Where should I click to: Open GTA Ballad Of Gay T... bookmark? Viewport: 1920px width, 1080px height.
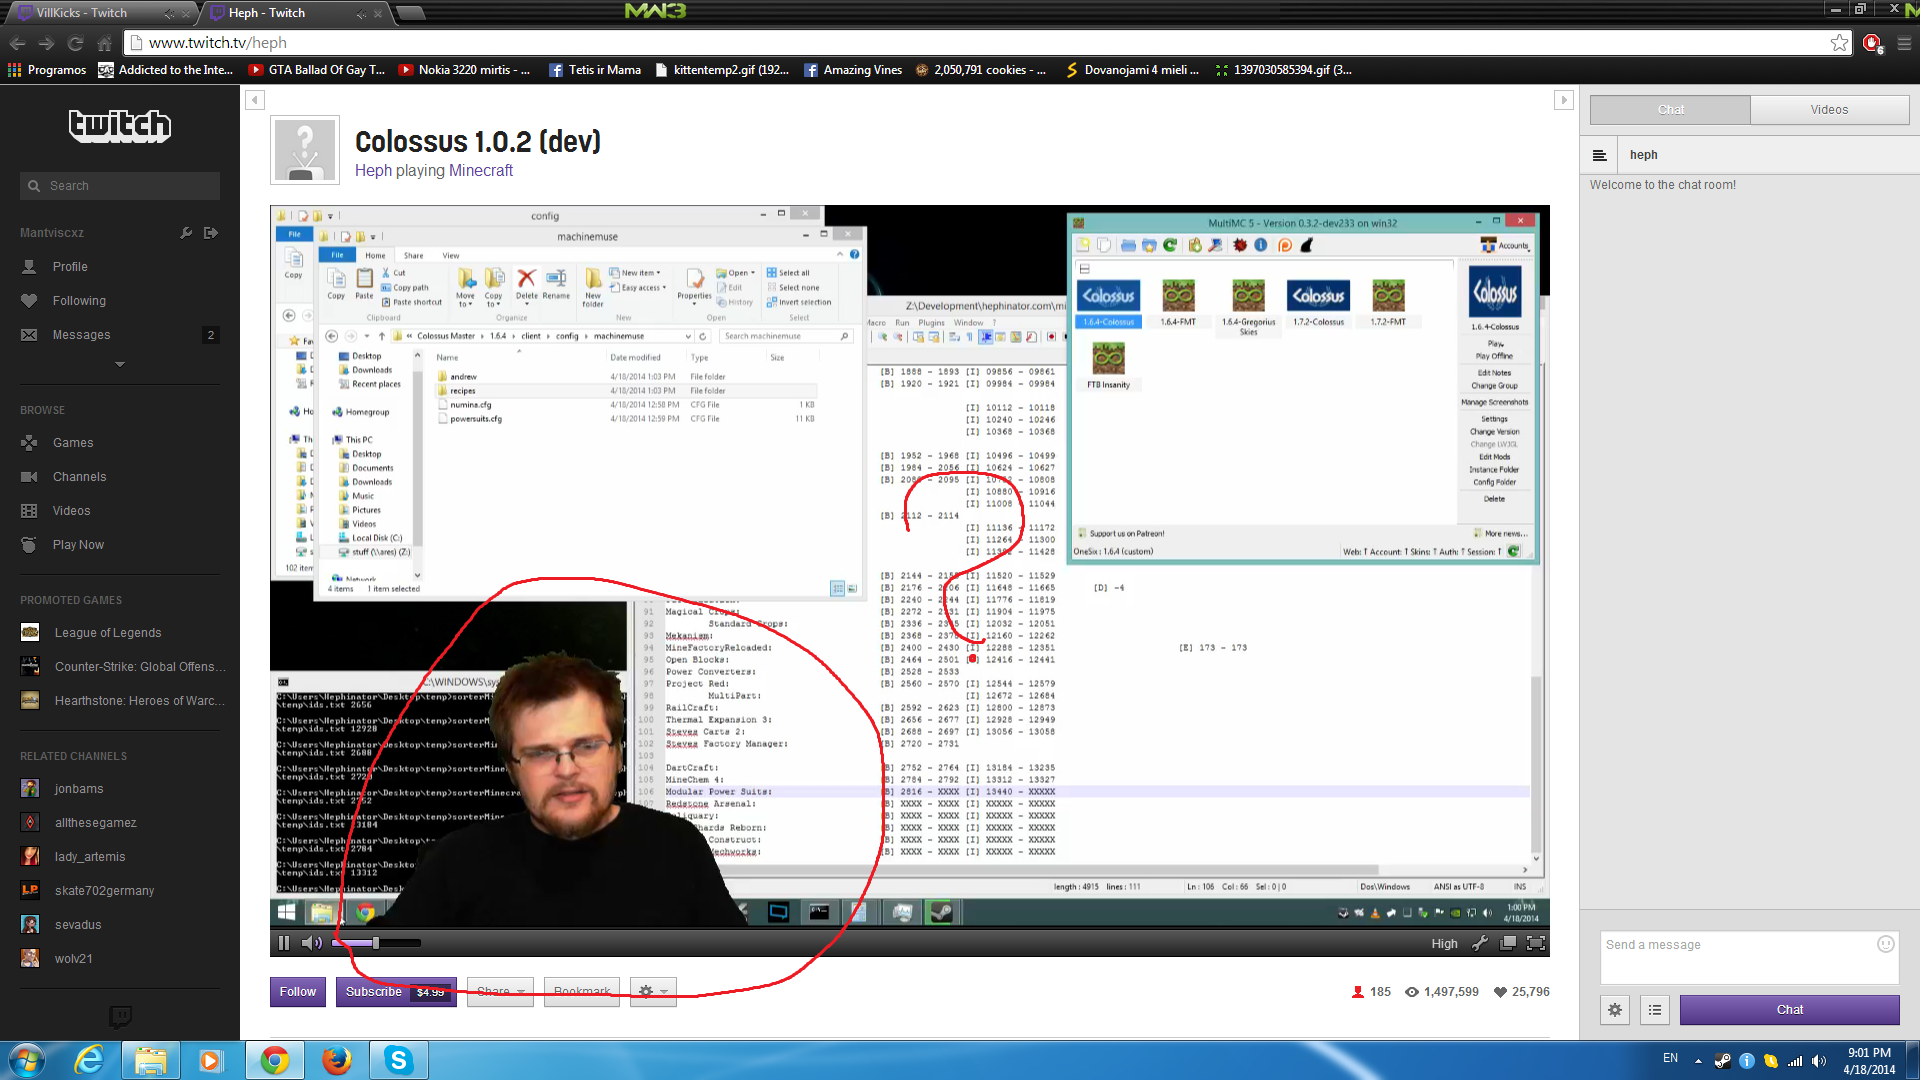coord(317,70)
